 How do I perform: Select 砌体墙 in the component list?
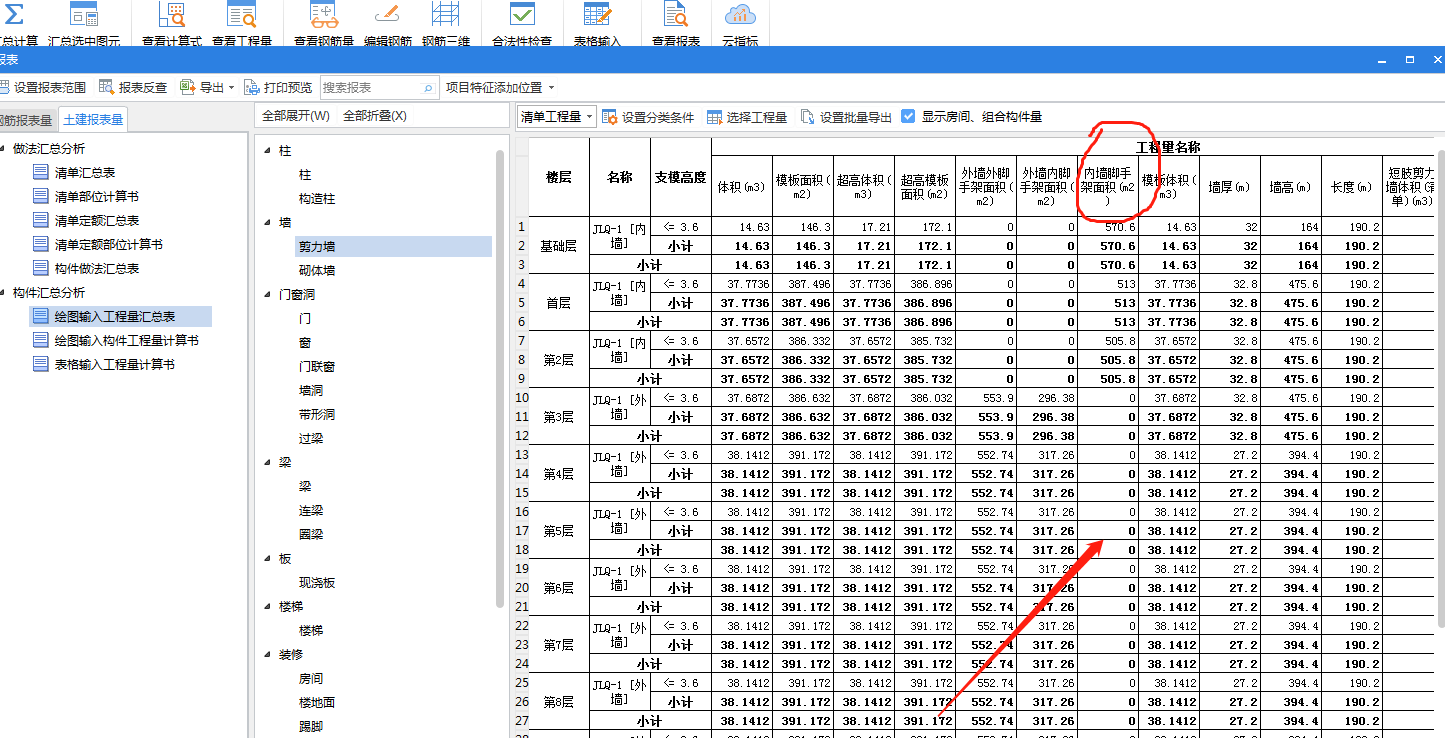coord(317,271)
